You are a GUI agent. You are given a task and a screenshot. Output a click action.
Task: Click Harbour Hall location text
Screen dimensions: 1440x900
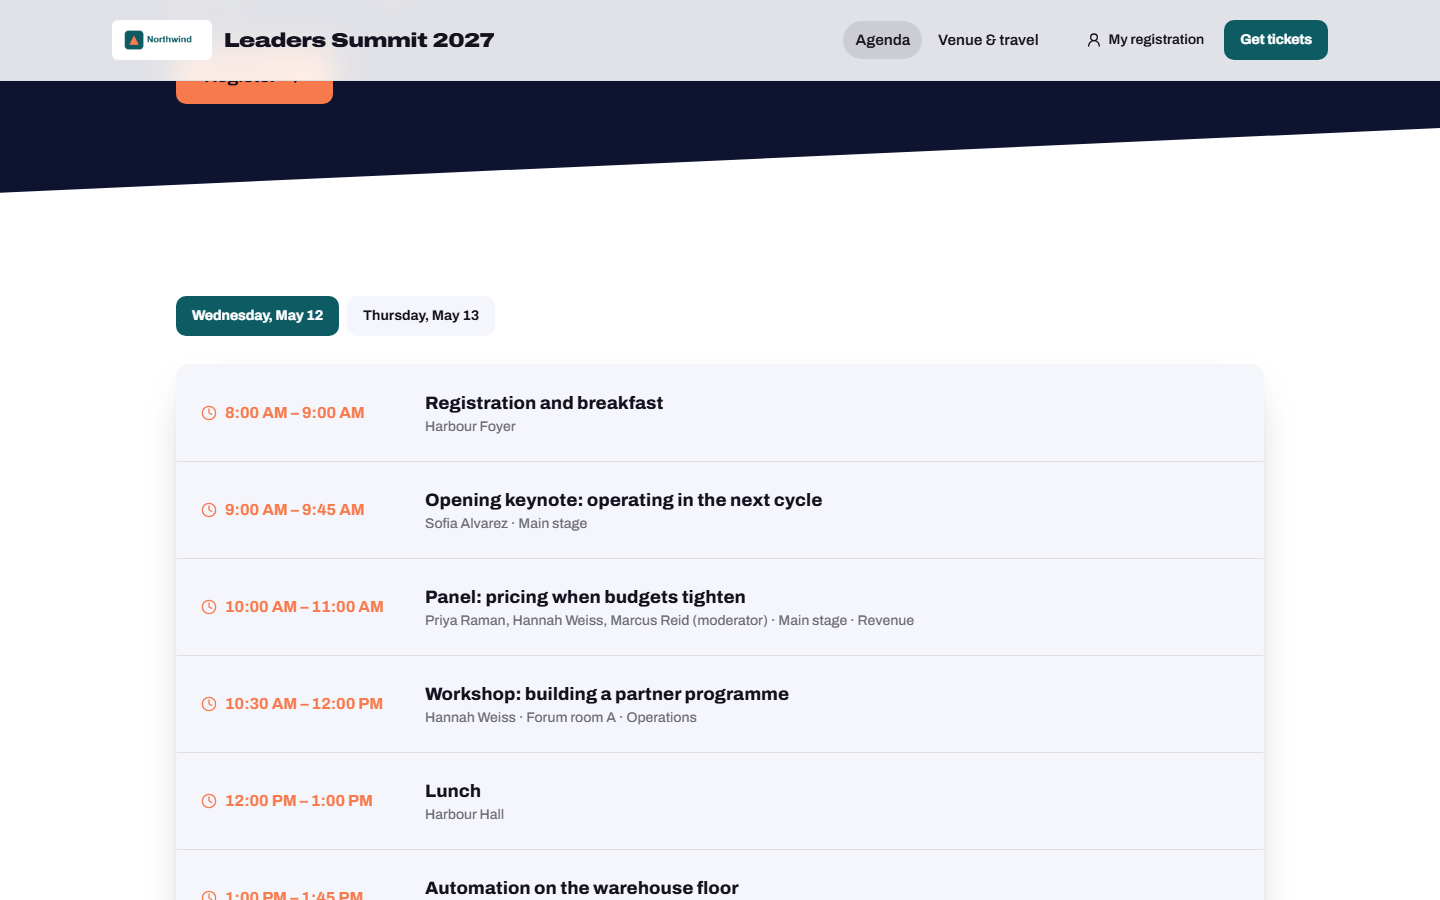coord(464,815)
